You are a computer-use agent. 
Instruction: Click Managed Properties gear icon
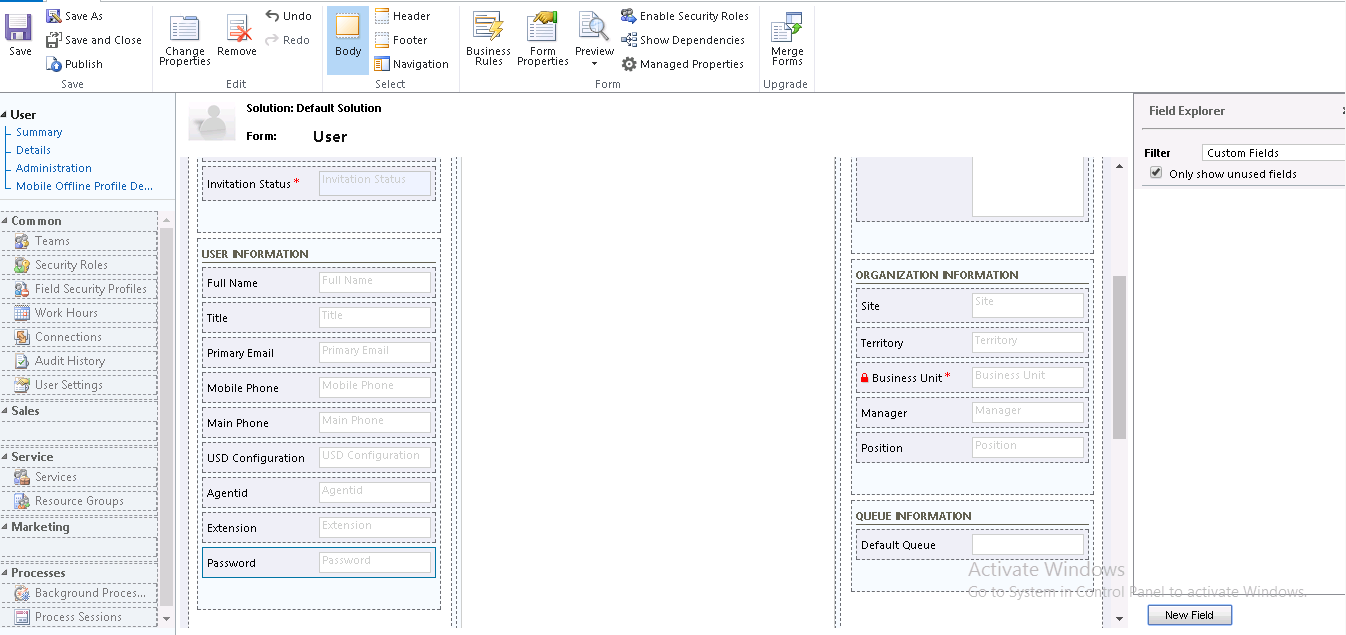point(629,64)
